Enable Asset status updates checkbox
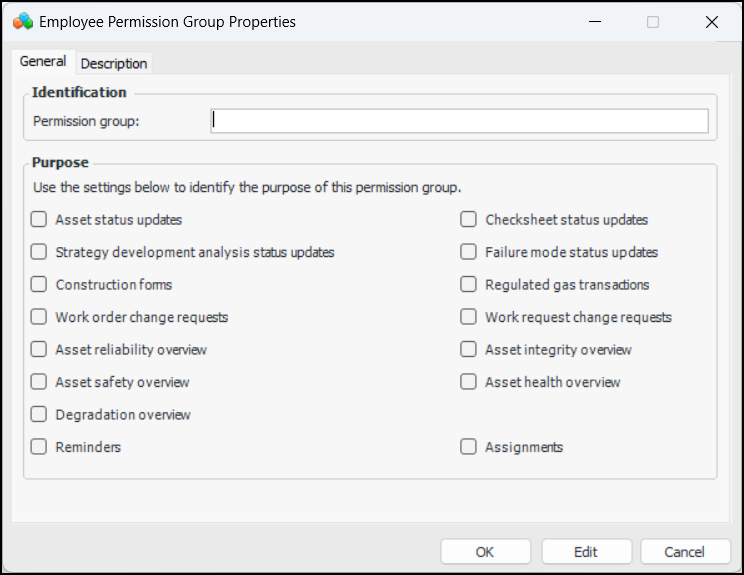 (x=39, y=220)
